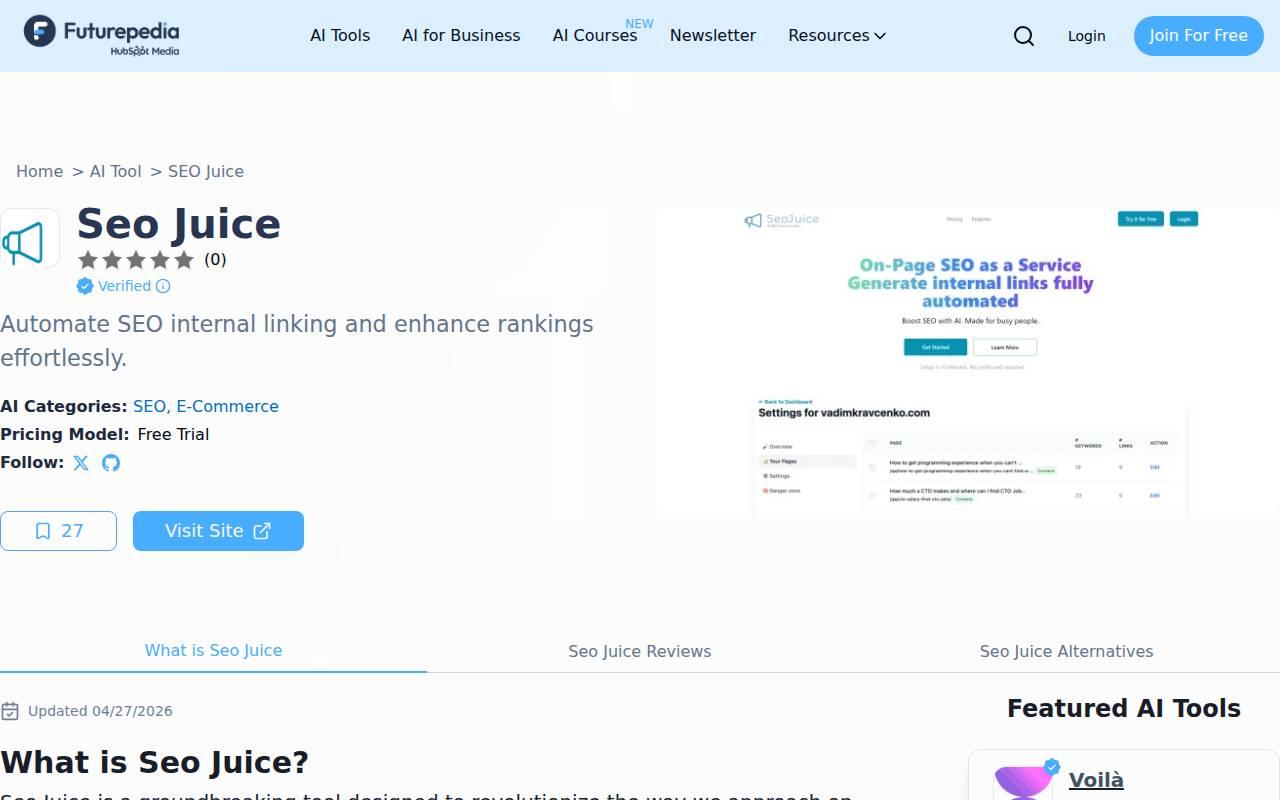Open the search magnifier icon

1024,36
